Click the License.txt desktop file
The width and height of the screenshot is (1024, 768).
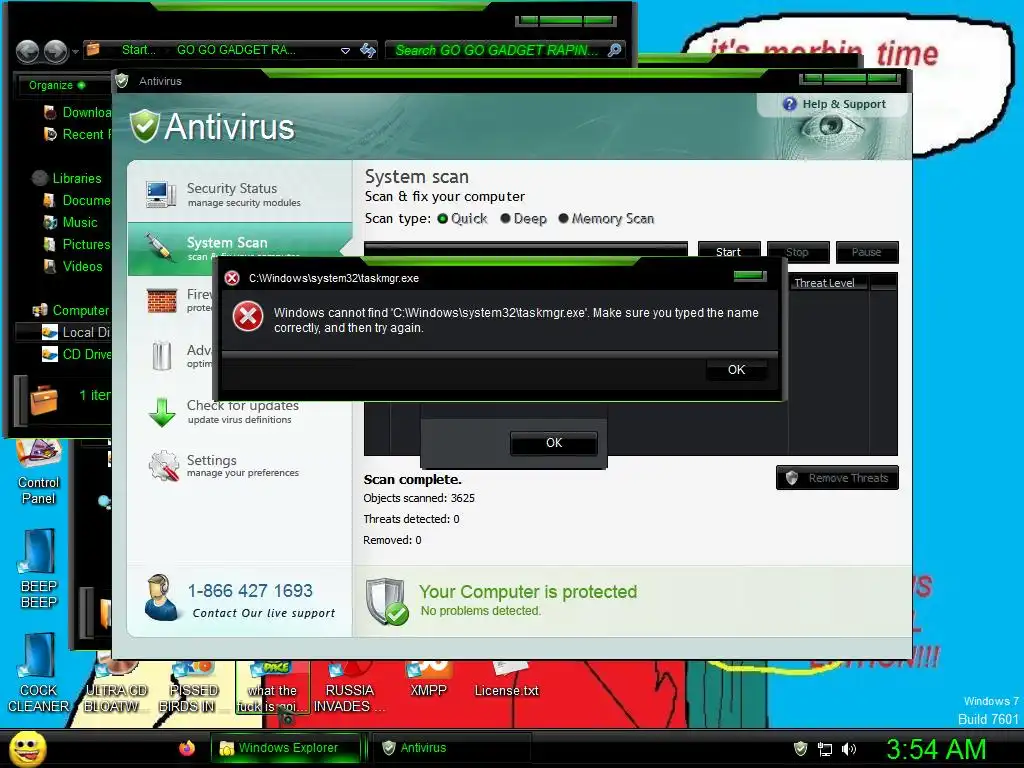click(x=507, y=679)
